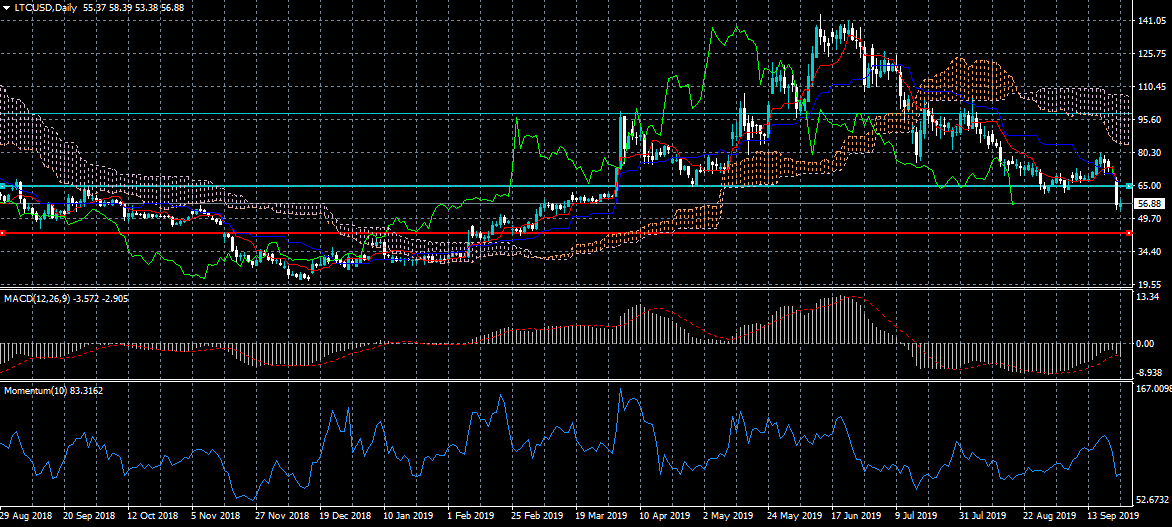Click the -8.938 MACD scale value

click(1150, 372)
